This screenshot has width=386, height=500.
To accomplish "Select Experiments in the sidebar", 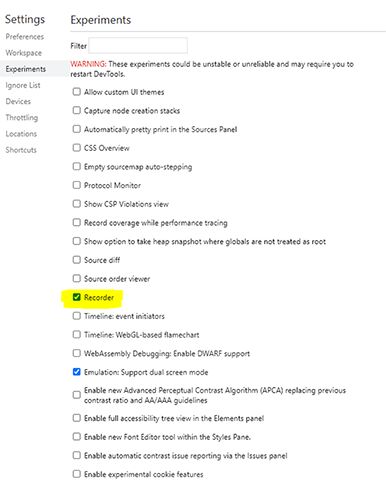I will click(x=26, y=69).
